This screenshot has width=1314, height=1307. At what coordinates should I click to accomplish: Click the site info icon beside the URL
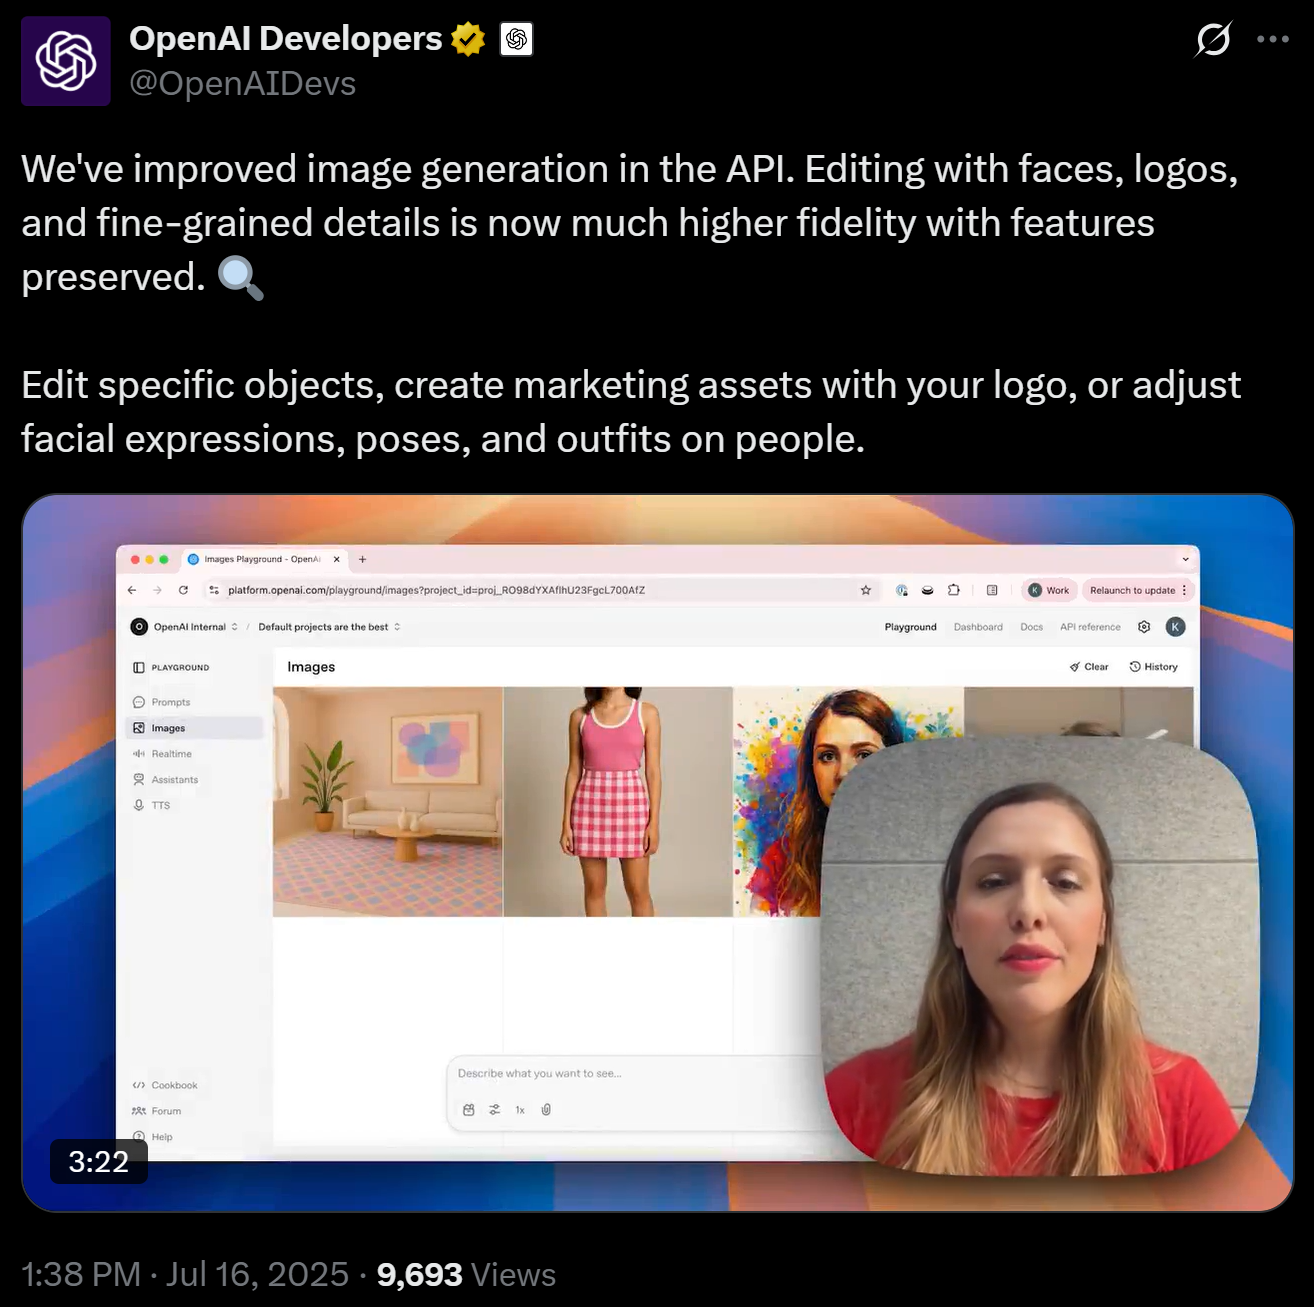pos(214,590)
